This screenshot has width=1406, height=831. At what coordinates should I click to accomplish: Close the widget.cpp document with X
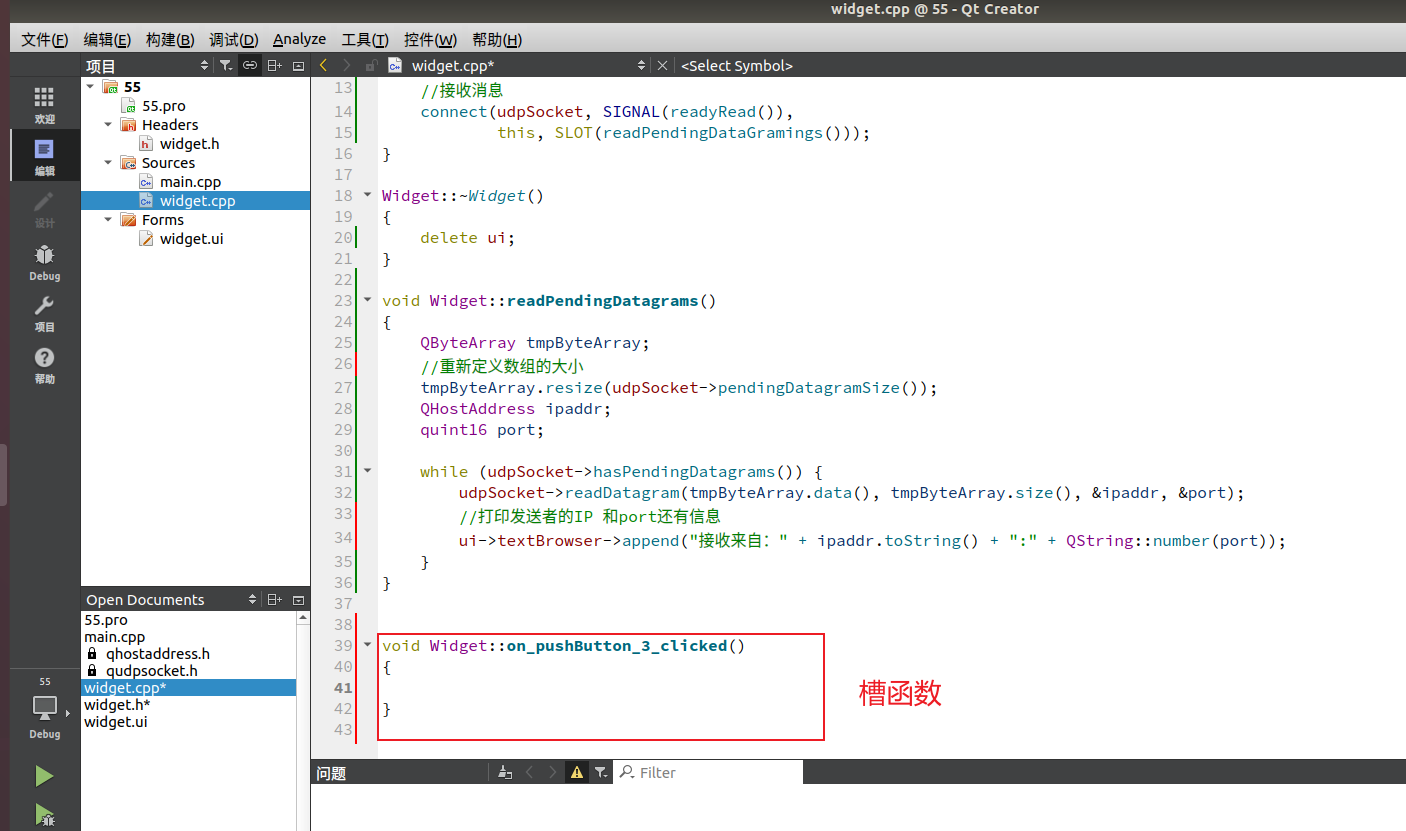tap(661, 65)
